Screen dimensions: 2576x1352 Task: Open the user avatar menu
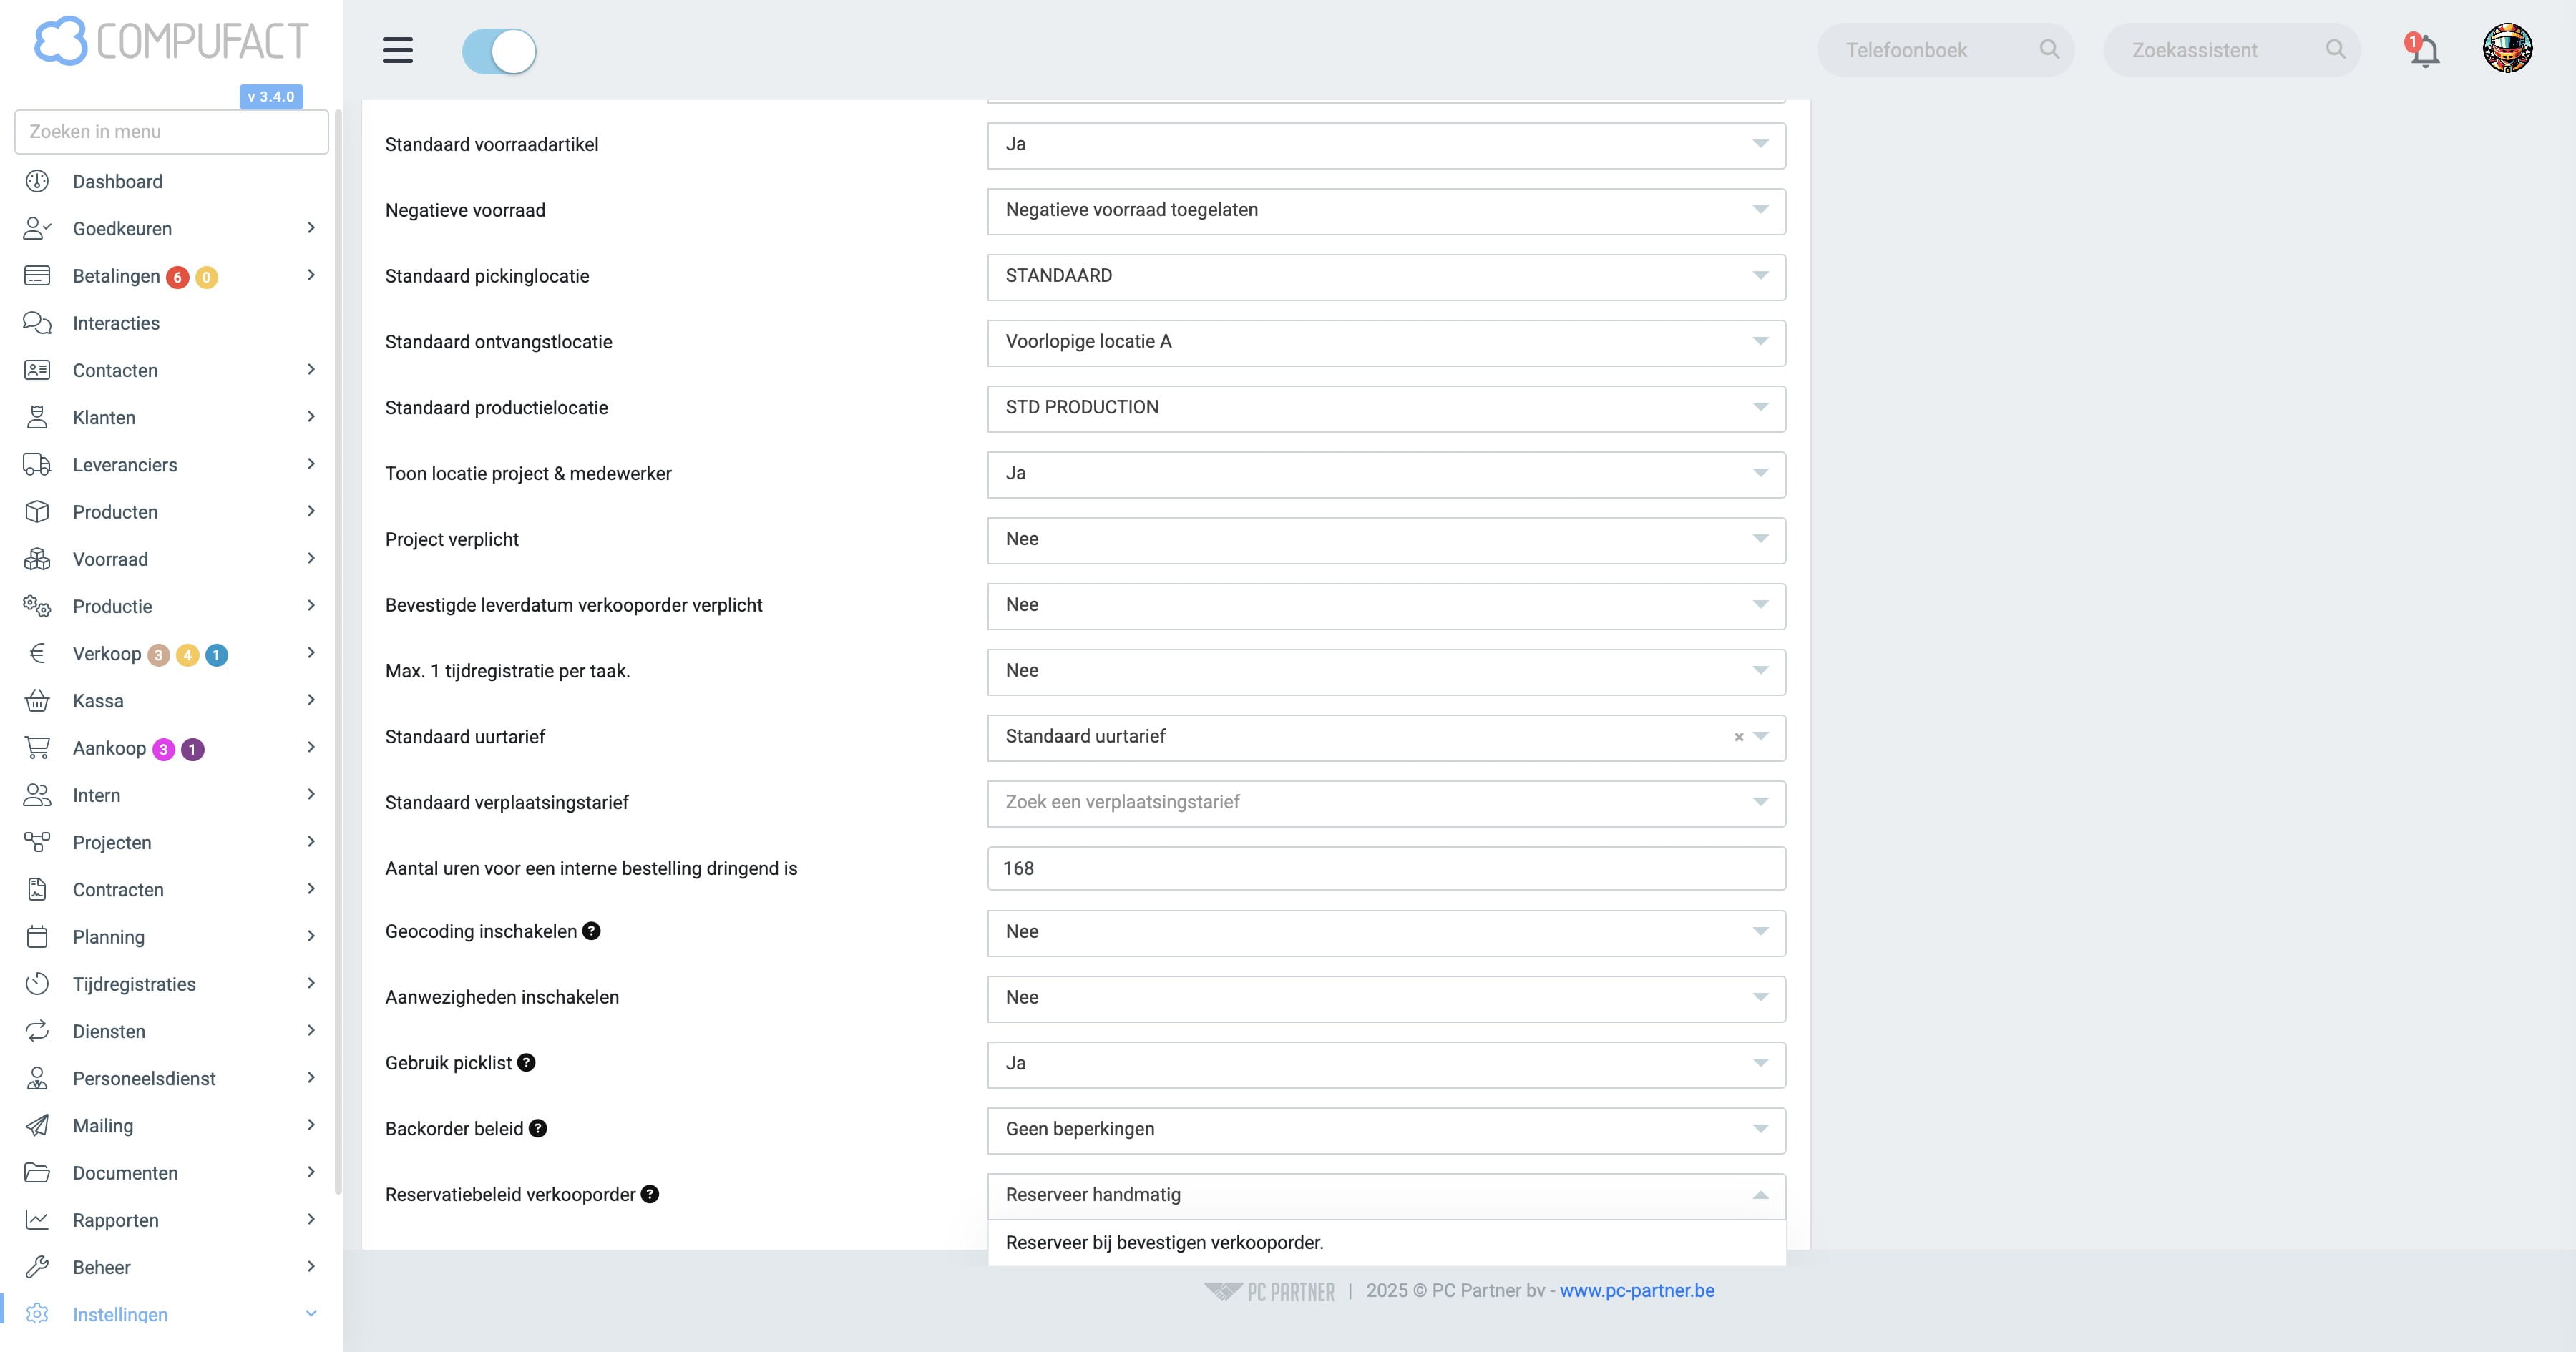click(x=2507, y=49)
